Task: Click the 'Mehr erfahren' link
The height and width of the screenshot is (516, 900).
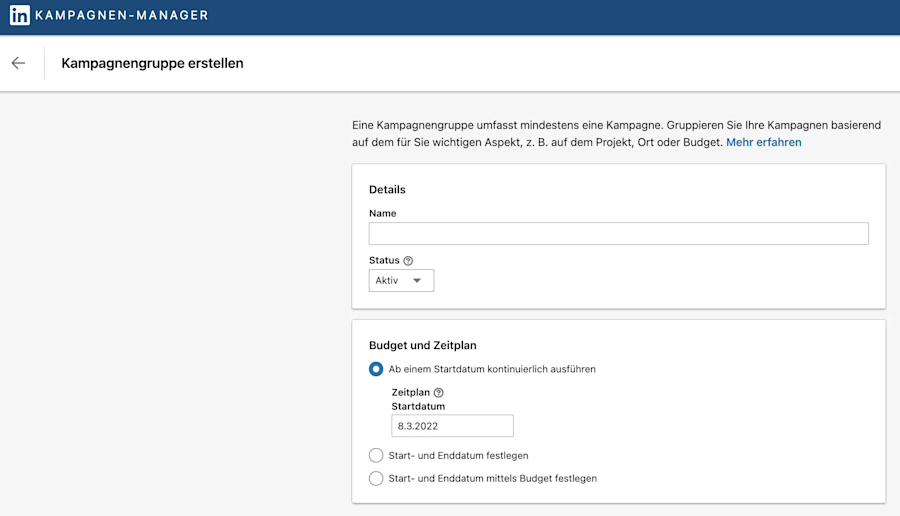Action: 763,142
